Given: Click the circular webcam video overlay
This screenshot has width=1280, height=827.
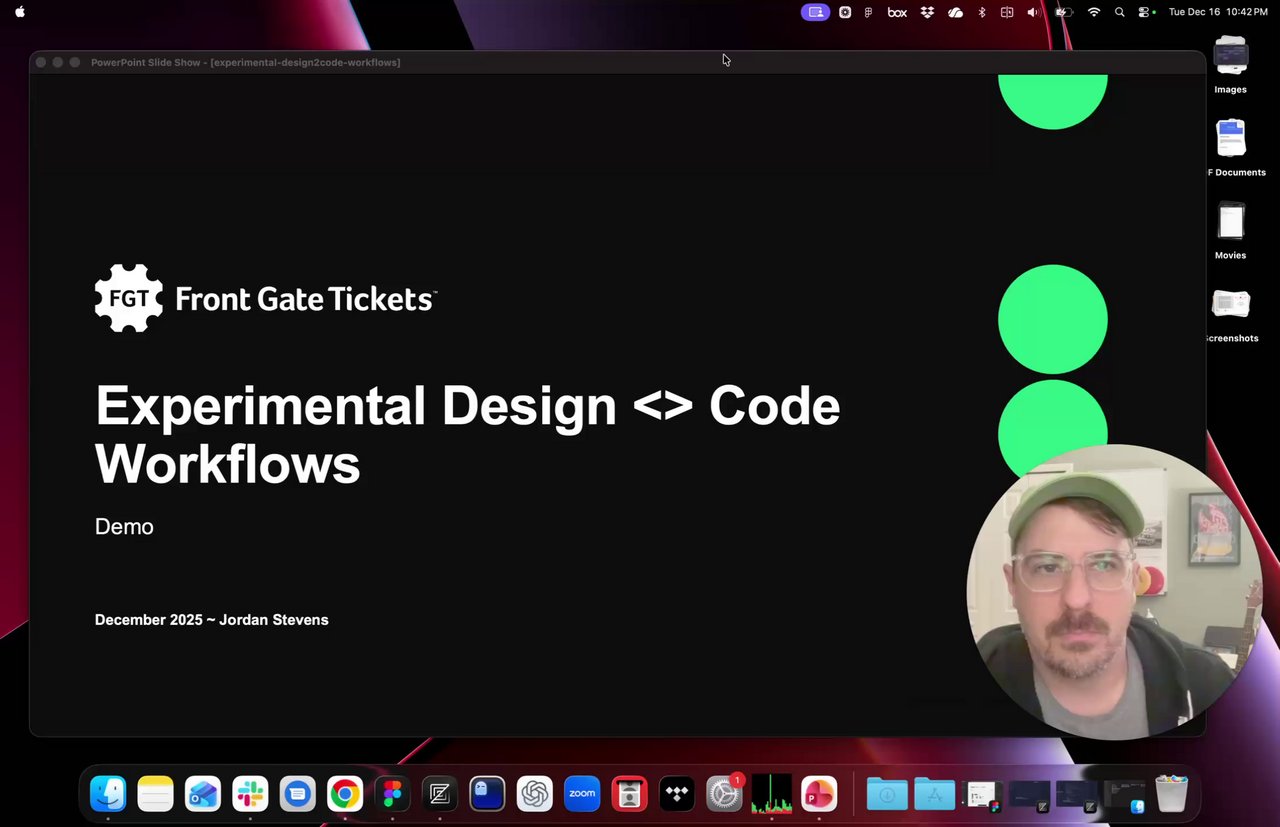Looking at the screenshot, I should click(x=1114, y=592).
